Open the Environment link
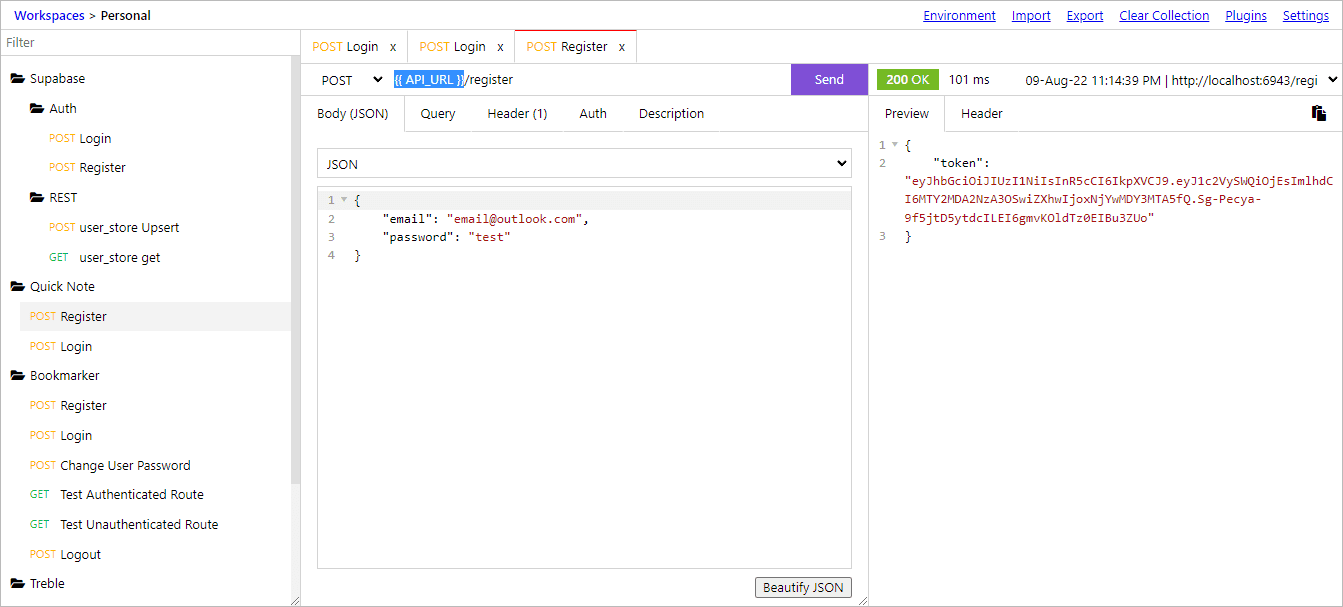The width and height of the screenshot is (1343, 607). pos(959,16)
